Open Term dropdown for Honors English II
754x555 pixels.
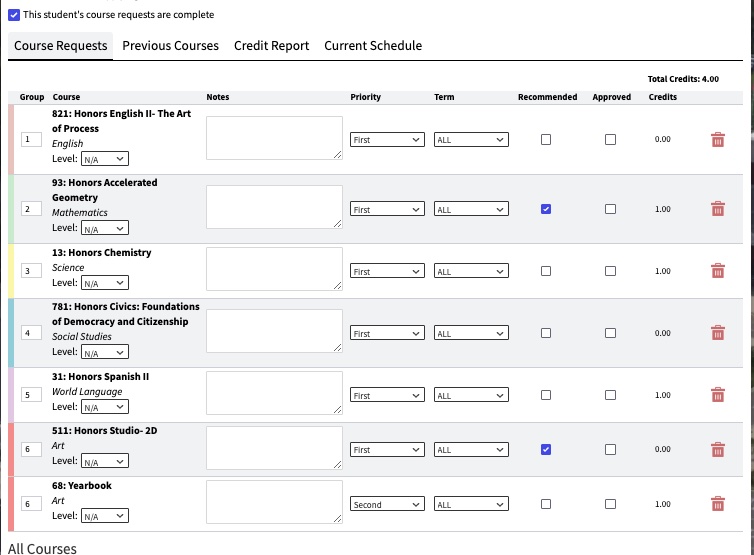tap(471, 140)
